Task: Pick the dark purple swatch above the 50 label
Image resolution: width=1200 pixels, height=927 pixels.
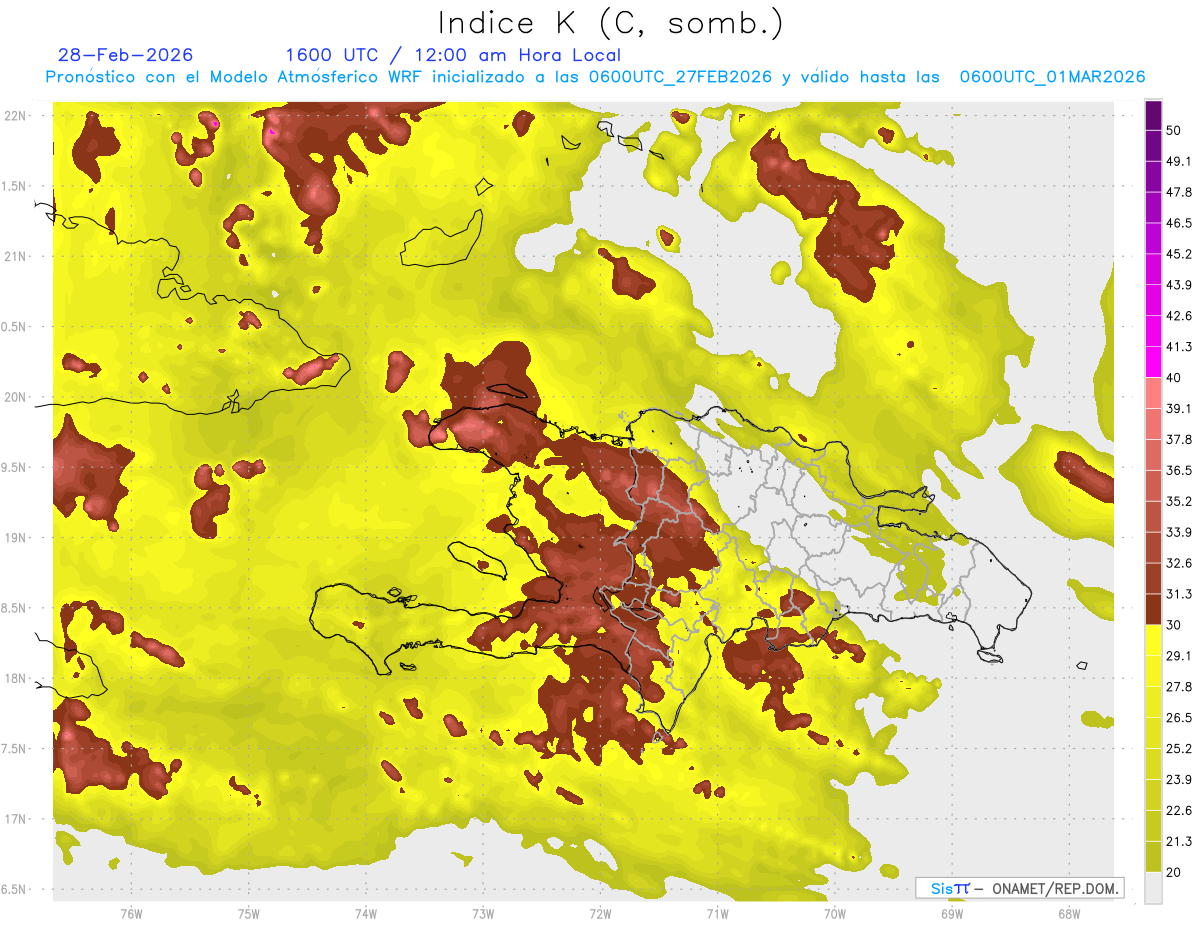Action: [1153, 116]
